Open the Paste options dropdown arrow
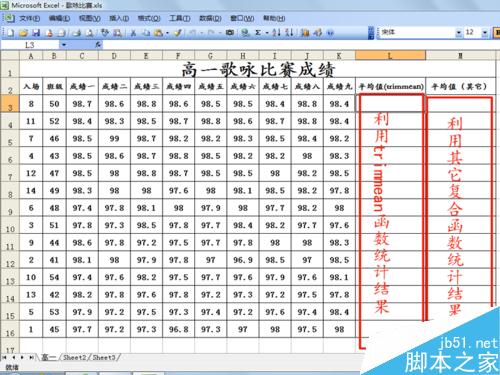 pyautogui.click(x=167, y=33)
